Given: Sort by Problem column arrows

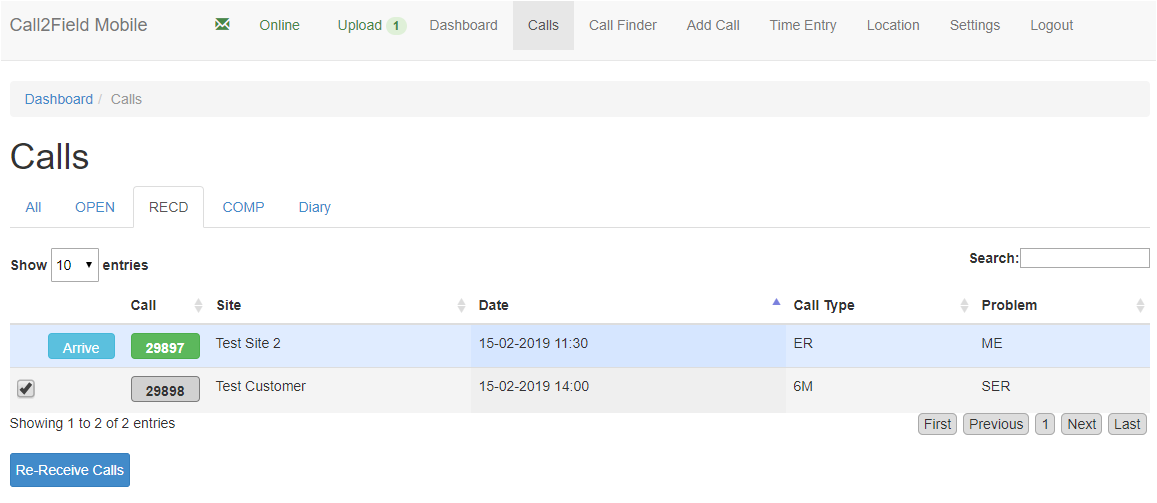Looking at the screenshot, I should pos(1140,305).
